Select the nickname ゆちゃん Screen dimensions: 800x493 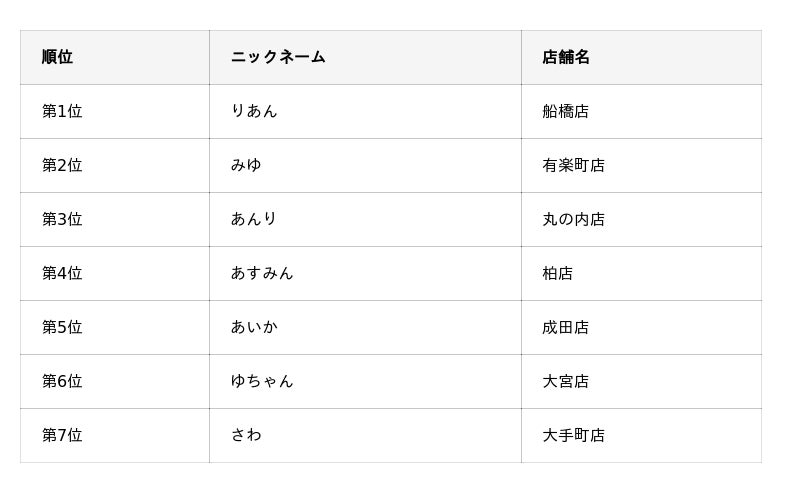coord(262,382)
